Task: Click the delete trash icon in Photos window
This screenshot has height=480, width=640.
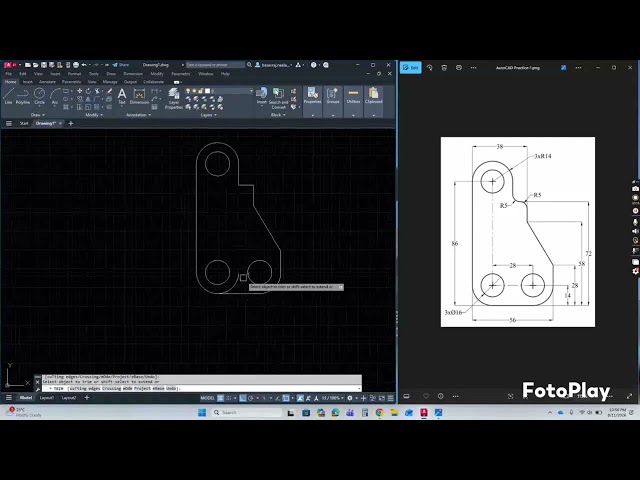Action: (x=444, y=68)
